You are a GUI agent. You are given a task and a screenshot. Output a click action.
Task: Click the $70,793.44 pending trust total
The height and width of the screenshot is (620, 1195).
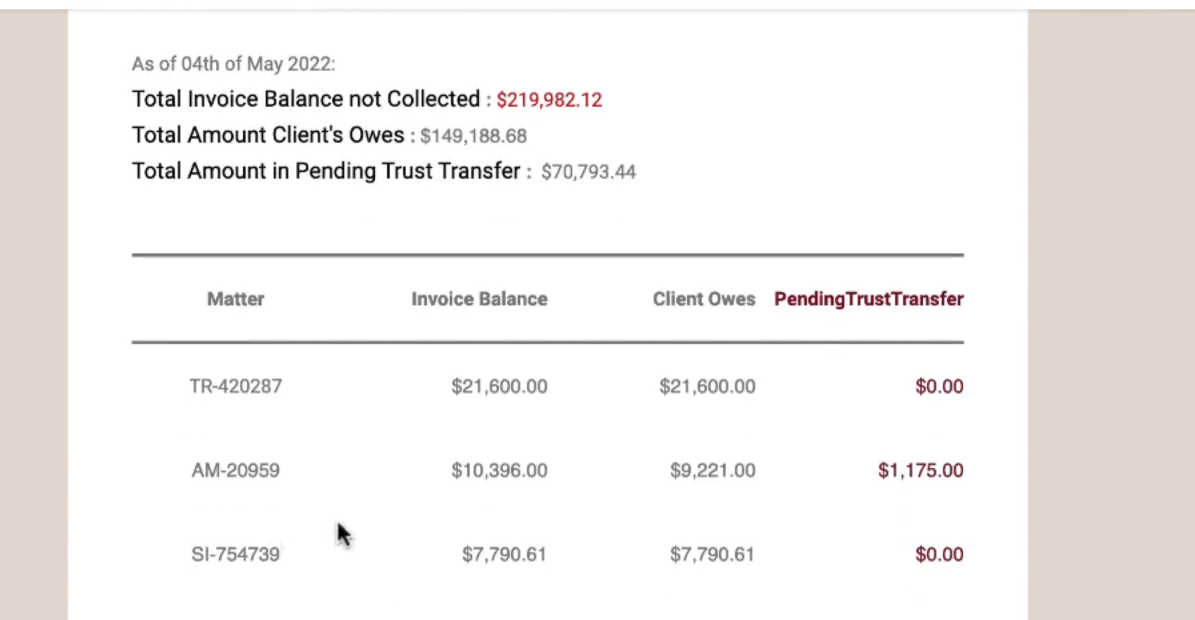tap(588, 172)
